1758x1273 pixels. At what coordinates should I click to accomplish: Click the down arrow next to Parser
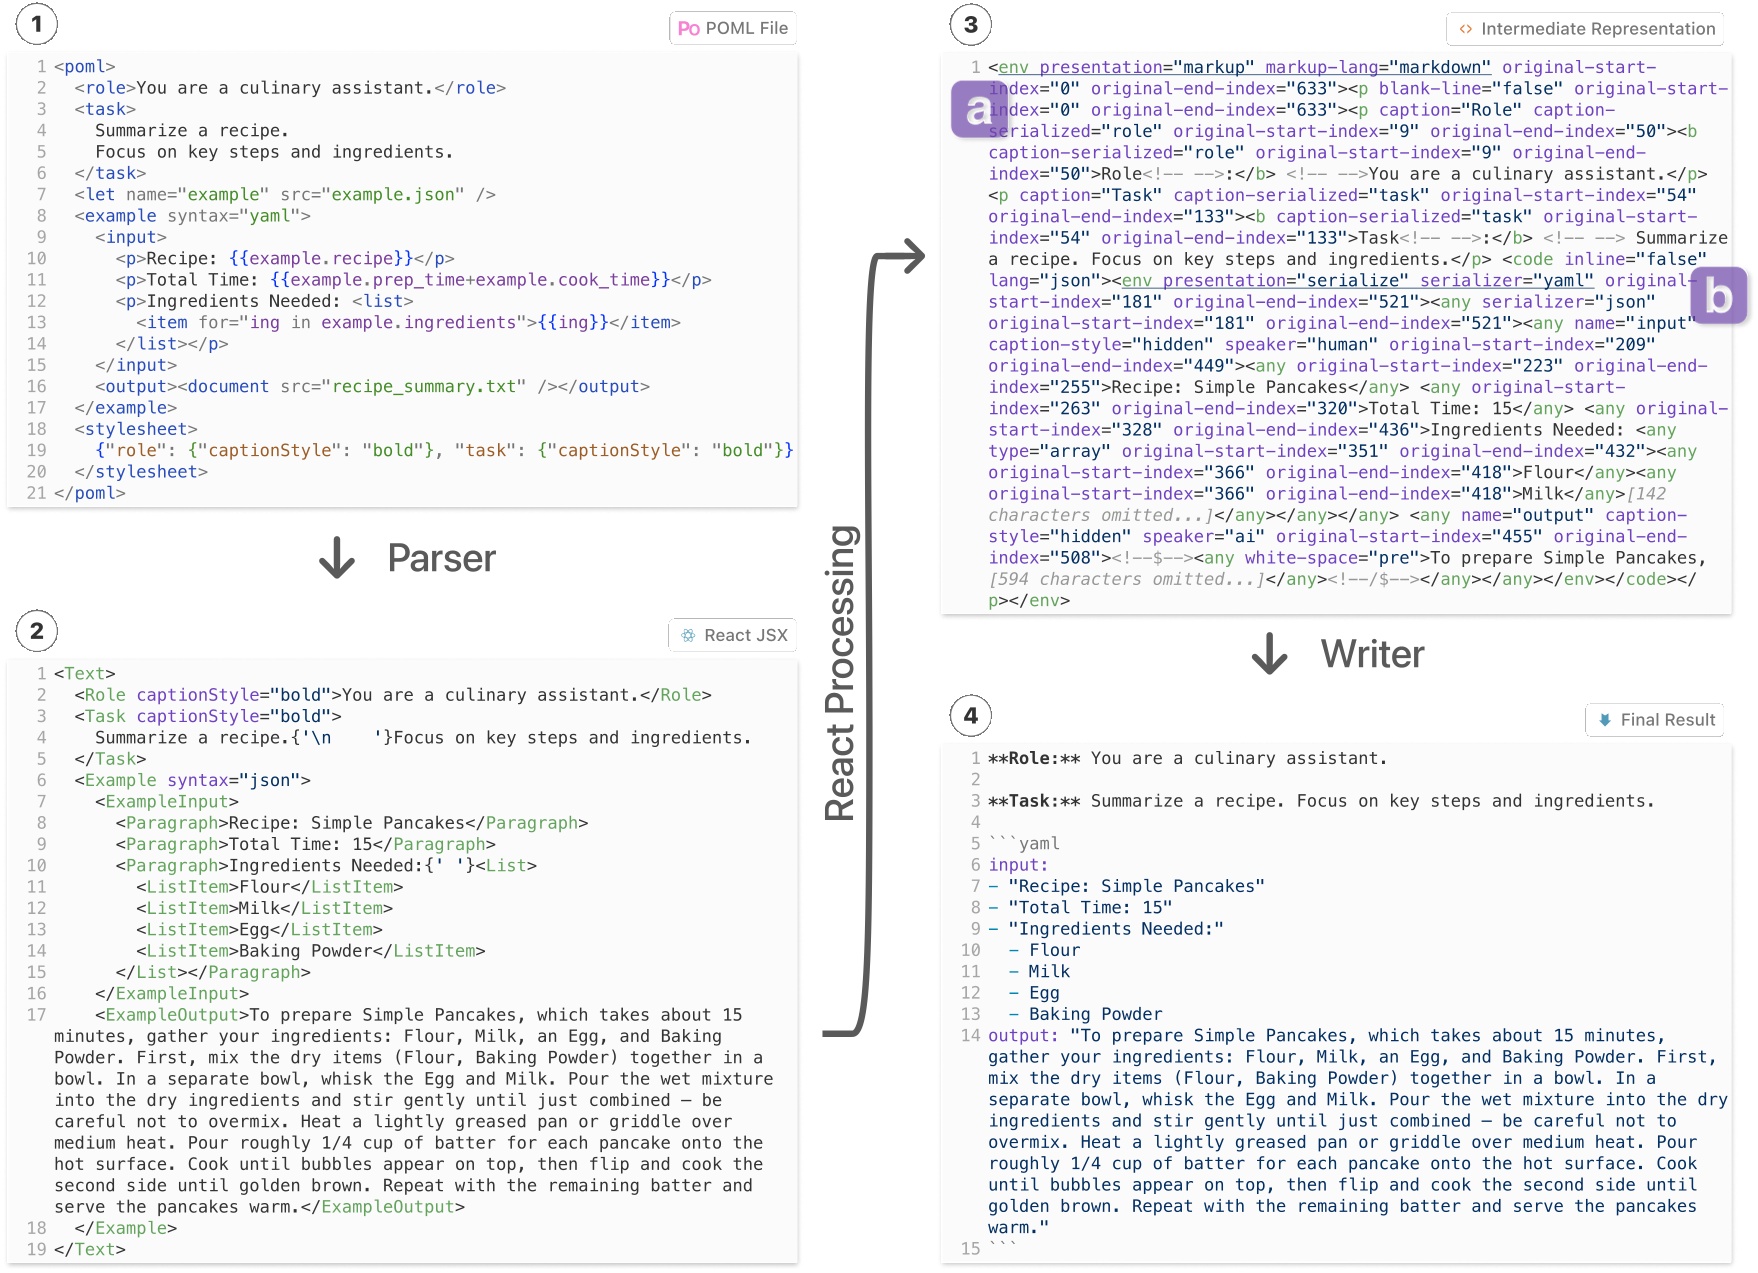[337, 558]
